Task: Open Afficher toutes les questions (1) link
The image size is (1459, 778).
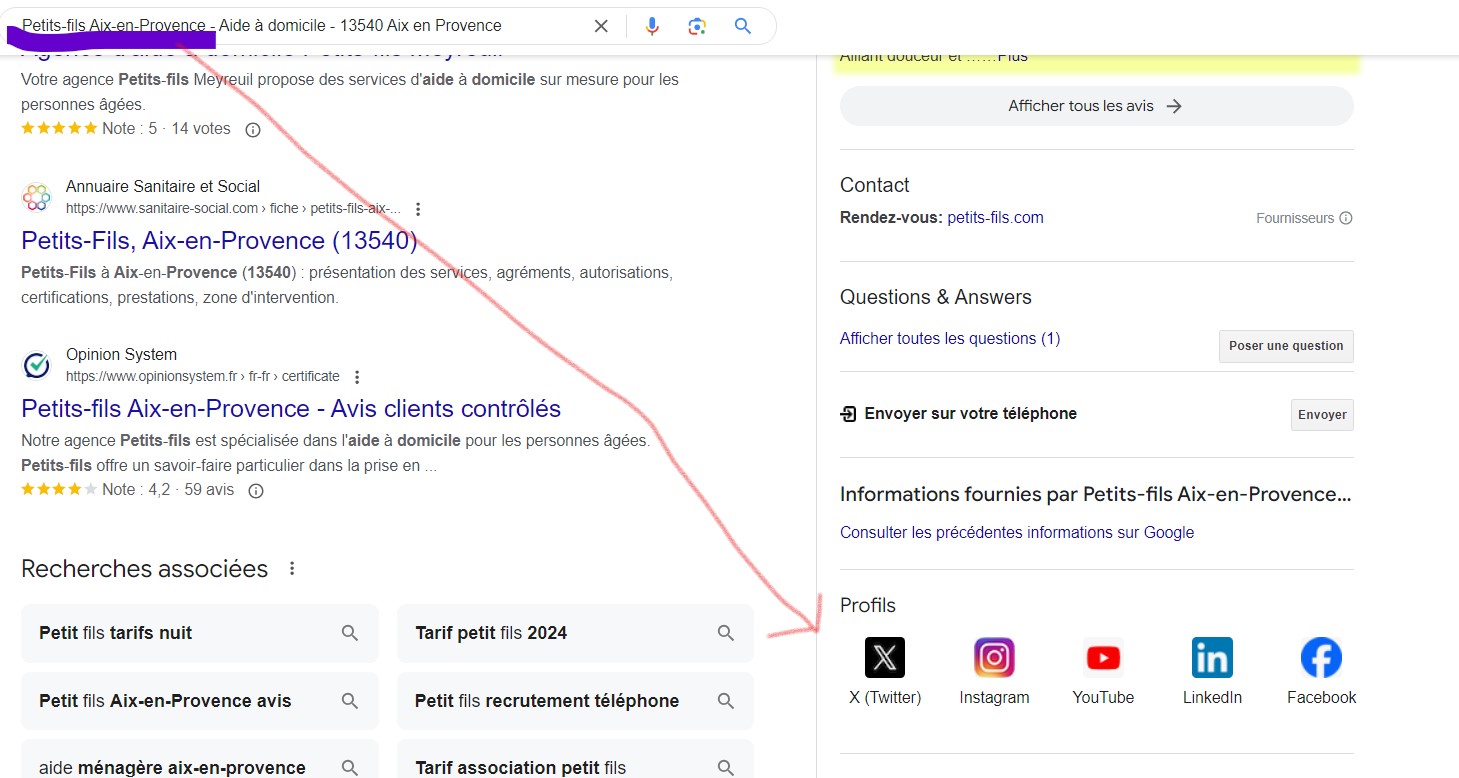Action: tap(950, 338)
